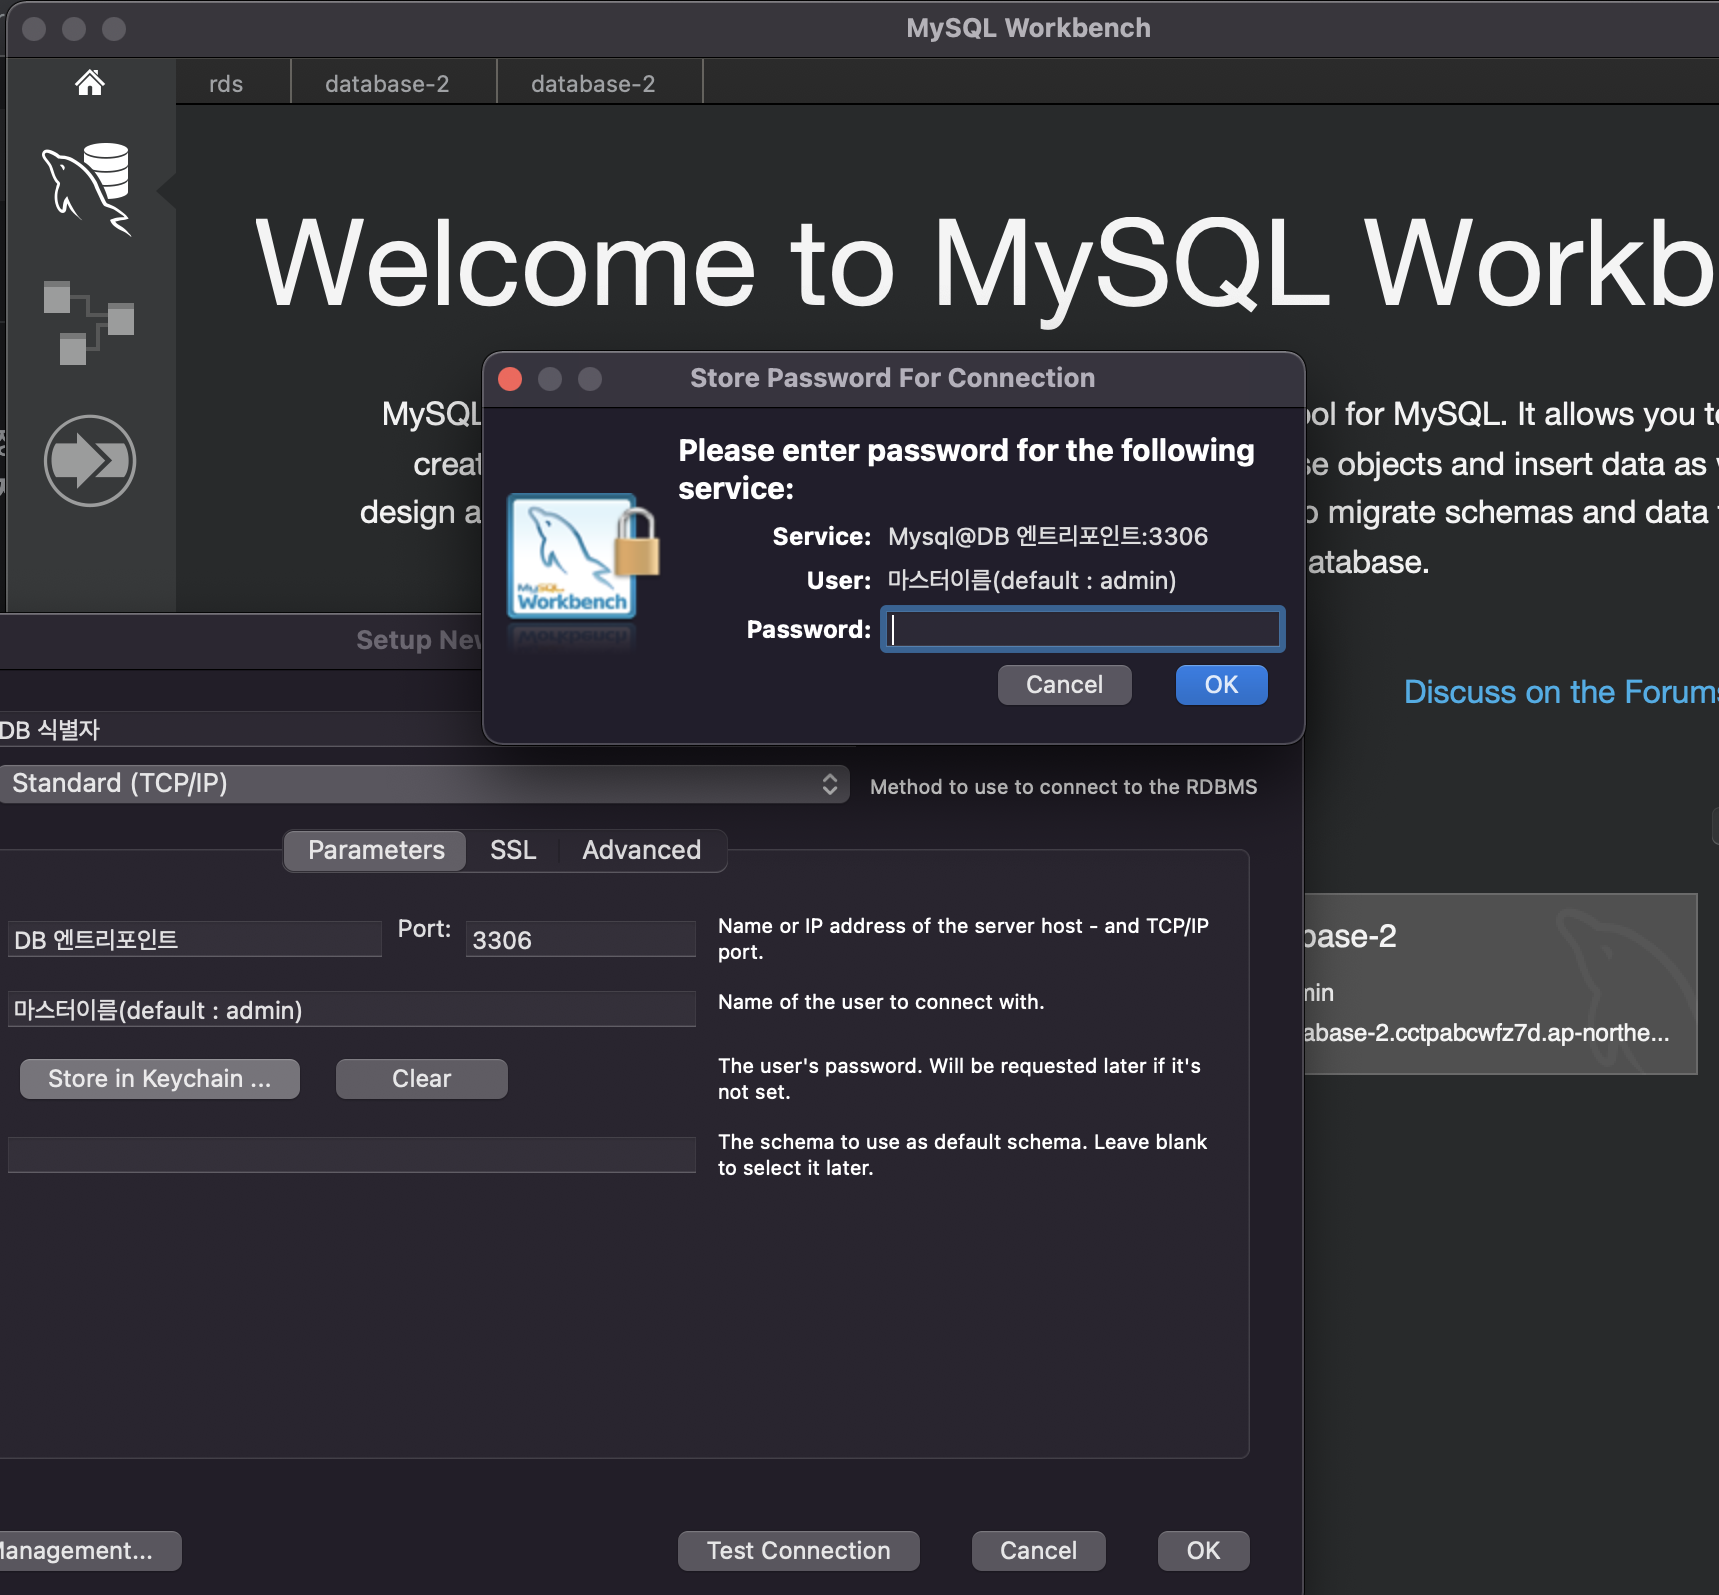Edit the hostname field DB 엔트리포인트
Screen dimensions: 1719x1595
195,940
